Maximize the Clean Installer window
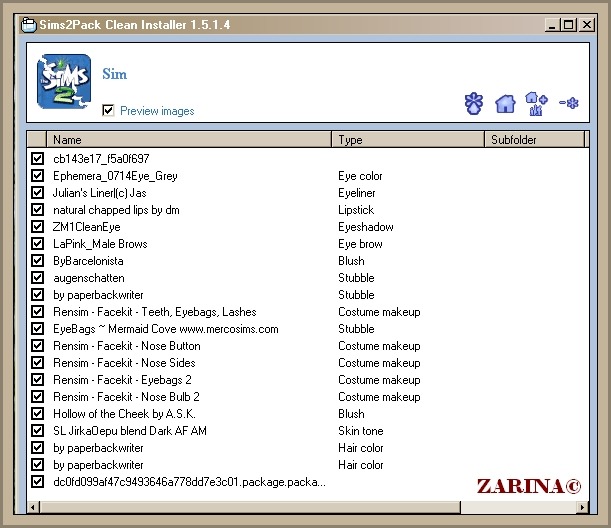This screenshot has width=611, height=528. [568, 25]
